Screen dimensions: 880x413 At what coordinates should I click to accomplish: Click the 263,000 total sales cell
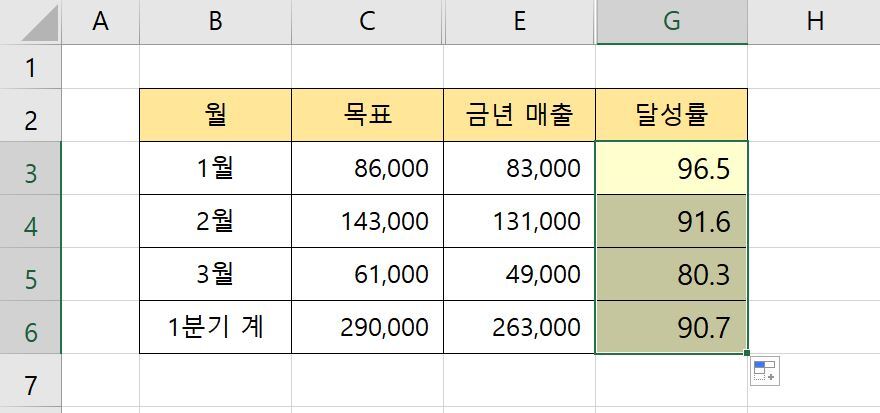click(520, 327)
